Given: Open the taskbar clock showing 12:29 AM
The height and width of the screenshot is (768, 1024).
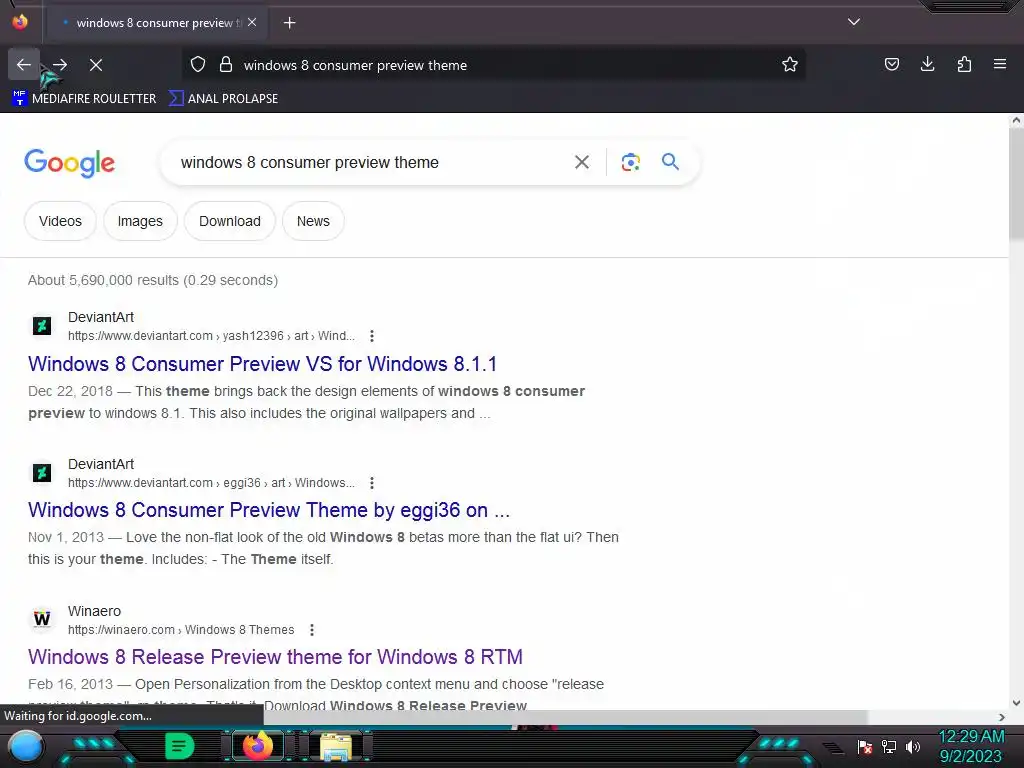Looking at the screenshot, I should (x=971, y=746).
